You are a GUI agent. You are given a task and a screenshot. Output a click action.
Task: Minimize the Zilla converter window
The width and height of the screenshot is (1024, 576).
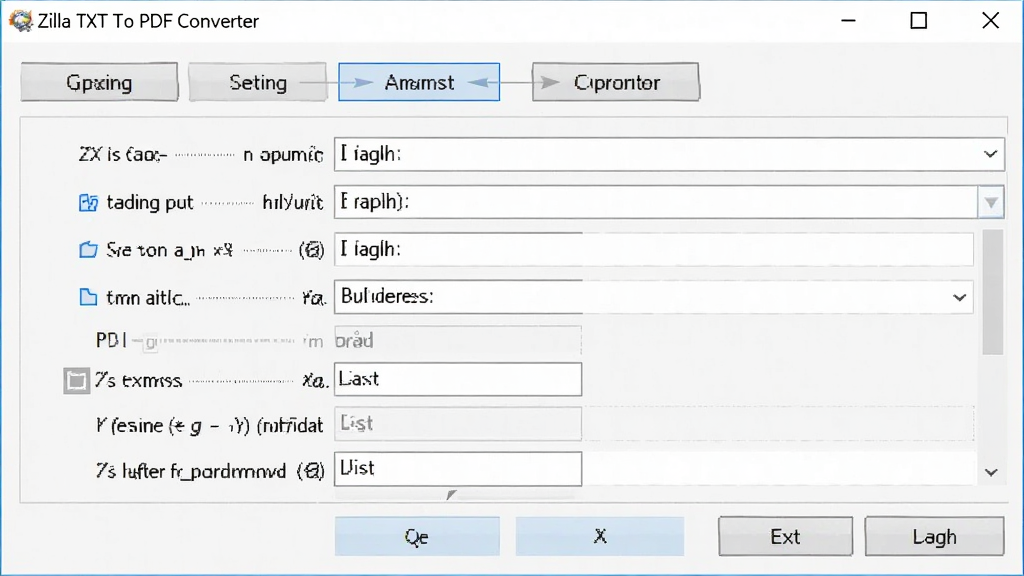coord(848,21)
